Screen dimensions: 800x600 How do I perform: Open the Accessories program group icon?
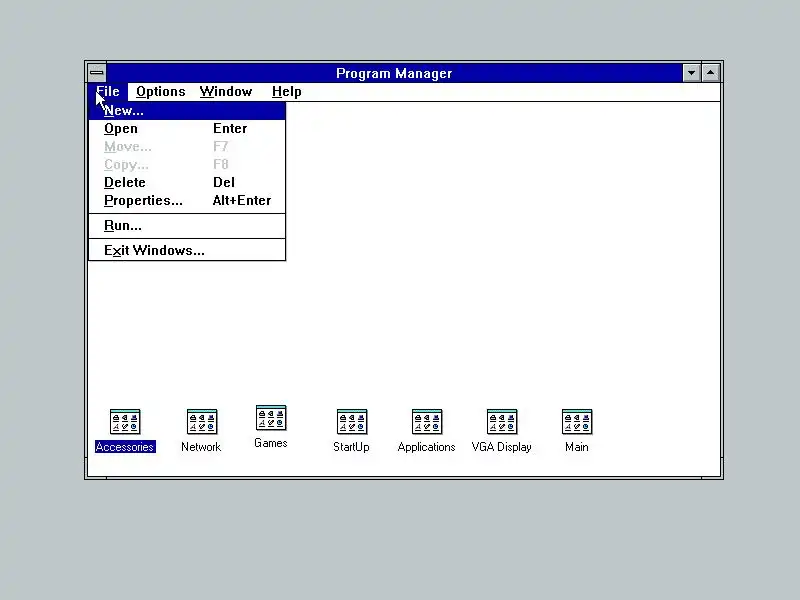pos(125,421)
